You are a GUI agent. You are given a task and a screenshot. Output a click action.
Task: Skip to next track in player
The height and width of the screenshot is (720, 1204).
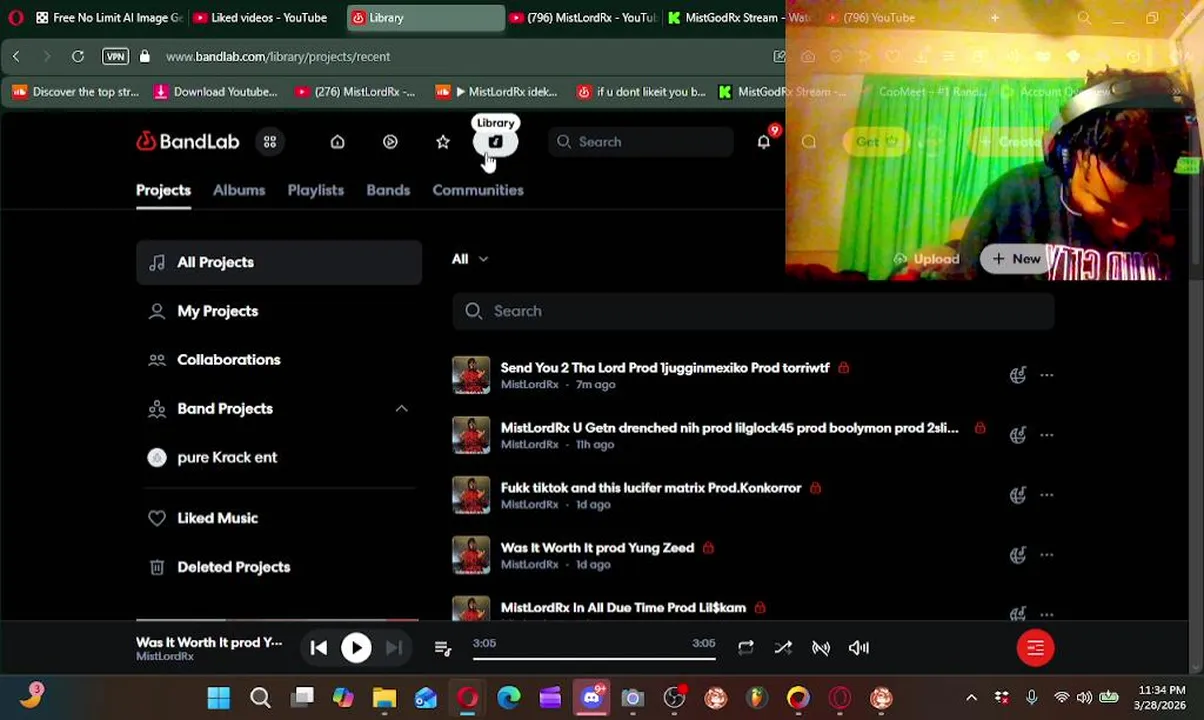pos(394,648)
